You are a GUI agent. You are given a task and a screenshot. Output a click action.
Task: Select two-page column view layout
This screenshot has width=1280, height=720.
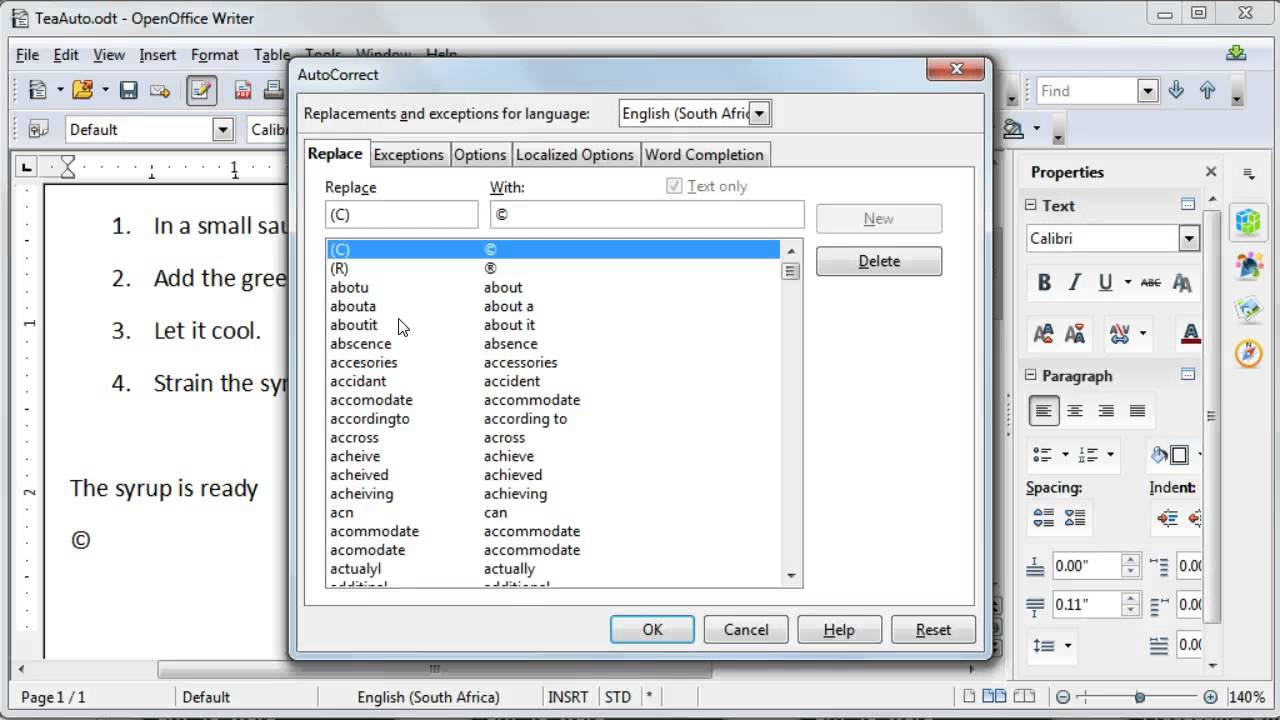(x=993, y=697)
